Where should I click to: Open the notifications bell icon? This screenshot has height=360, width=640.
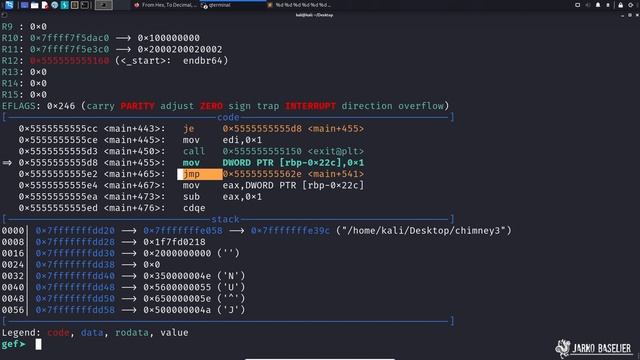(x=598, y=5)
